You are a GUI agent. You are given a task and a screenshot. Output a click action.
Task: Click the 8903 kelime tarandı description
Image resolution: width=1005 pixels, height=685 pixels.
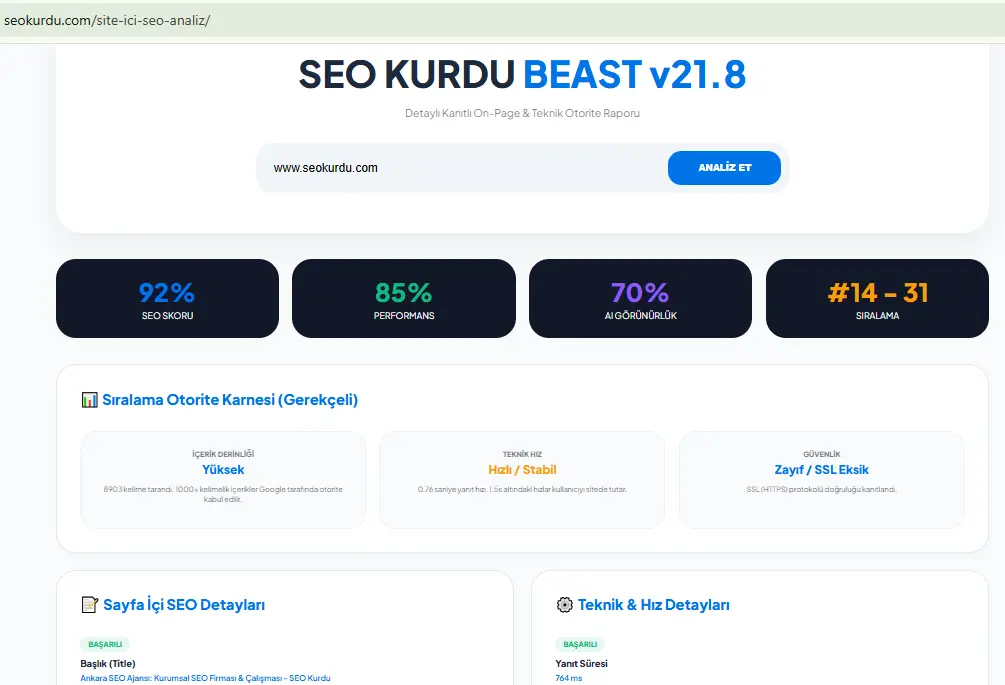(x=223, y=494)
